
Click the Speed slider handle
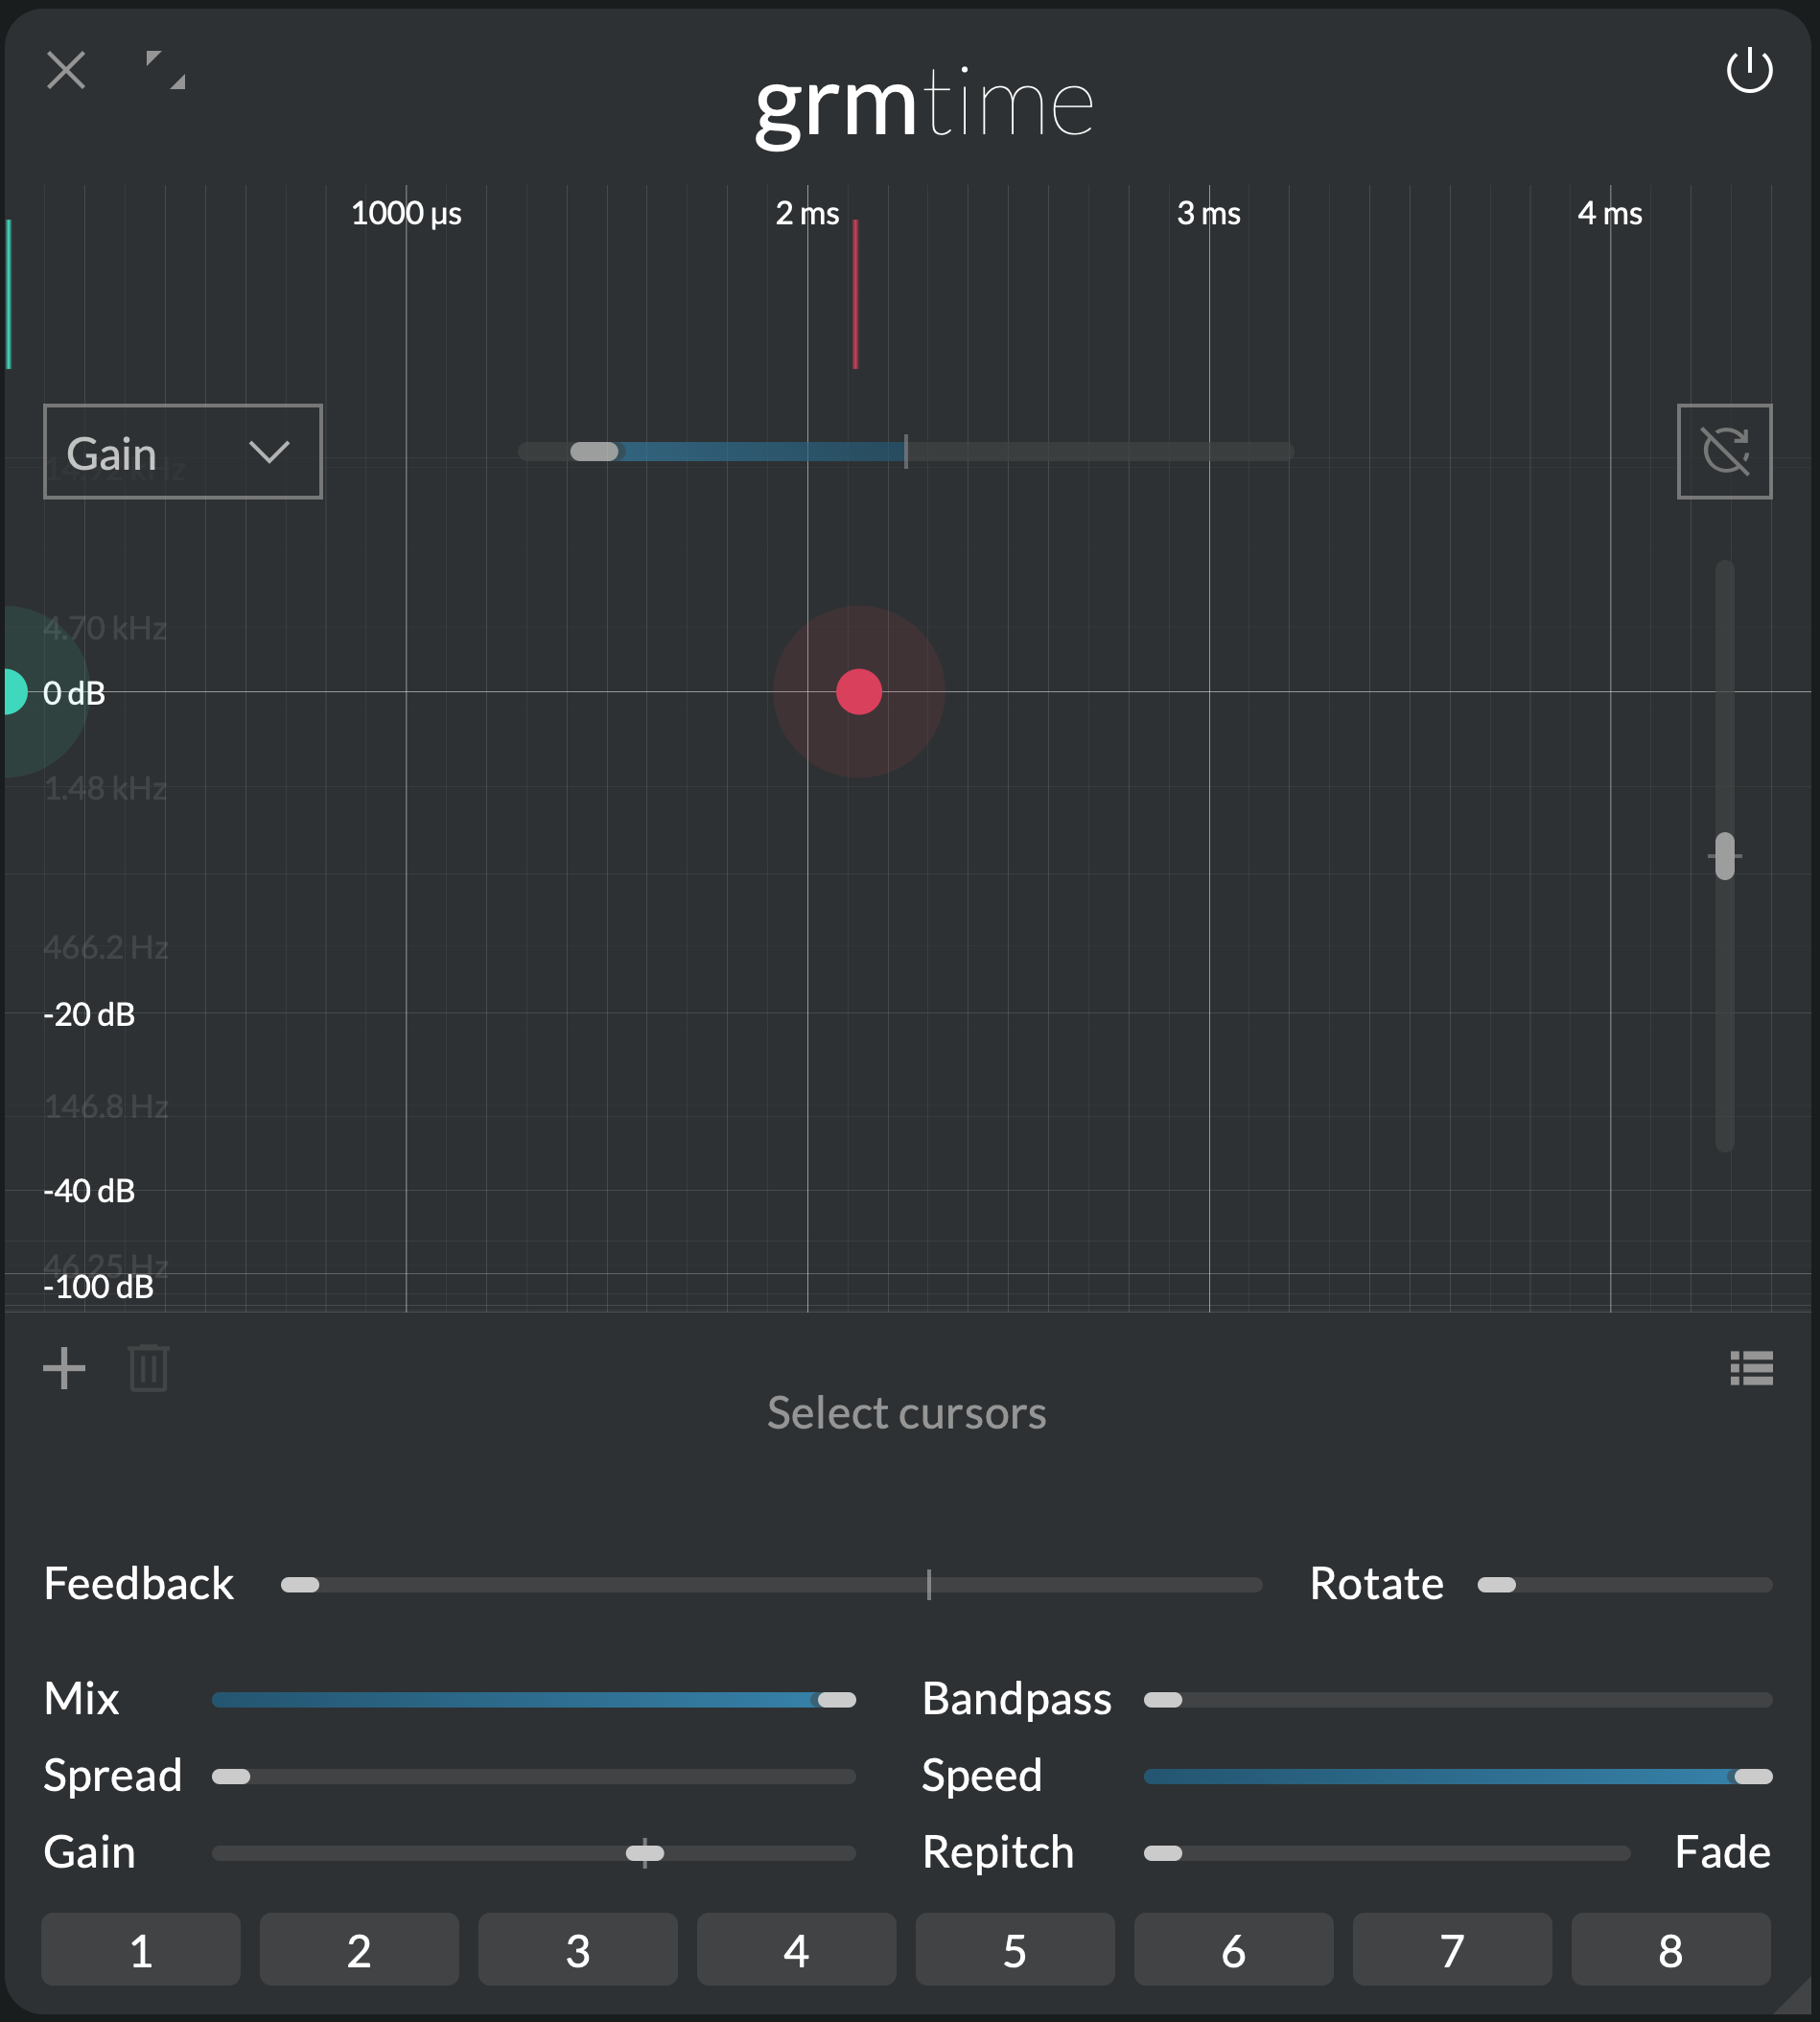pyautogui.click(x=1752, y=1777)
